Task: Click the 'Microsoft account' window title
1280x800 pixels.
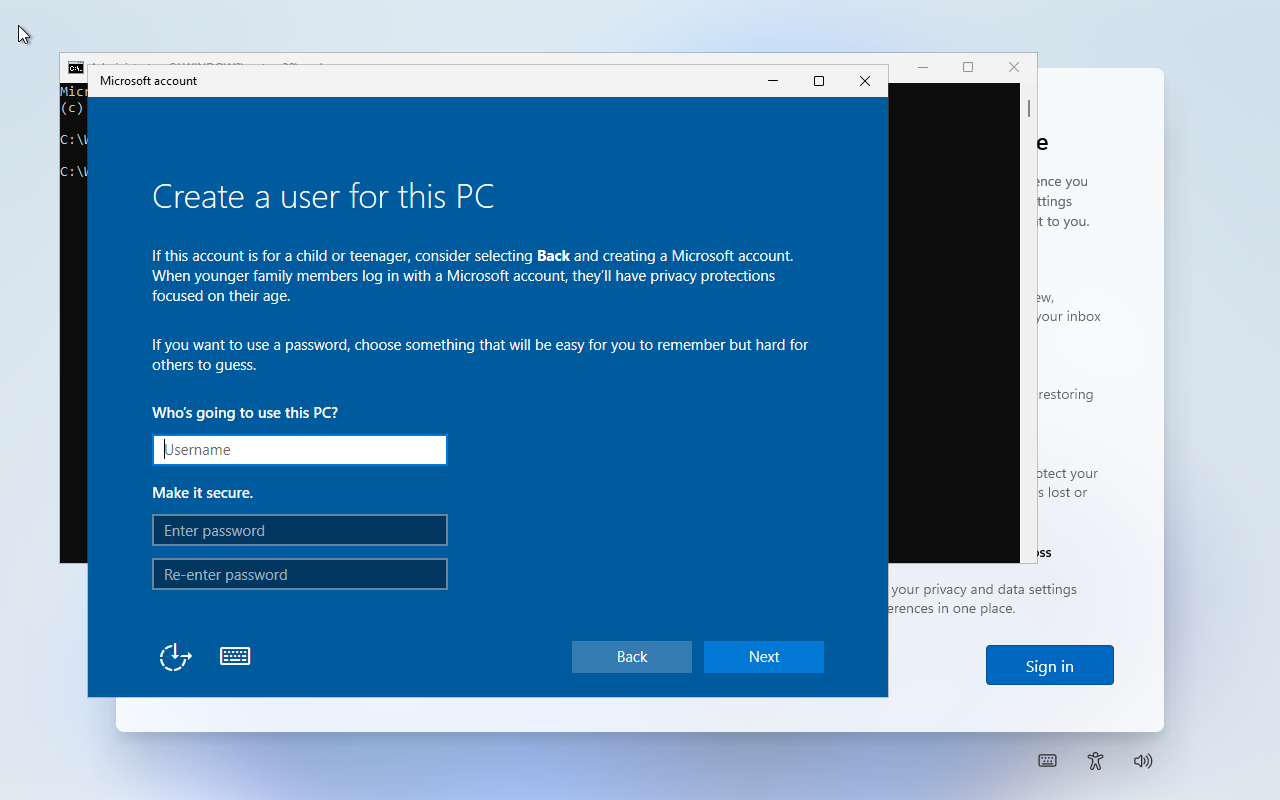Action: 149,81
